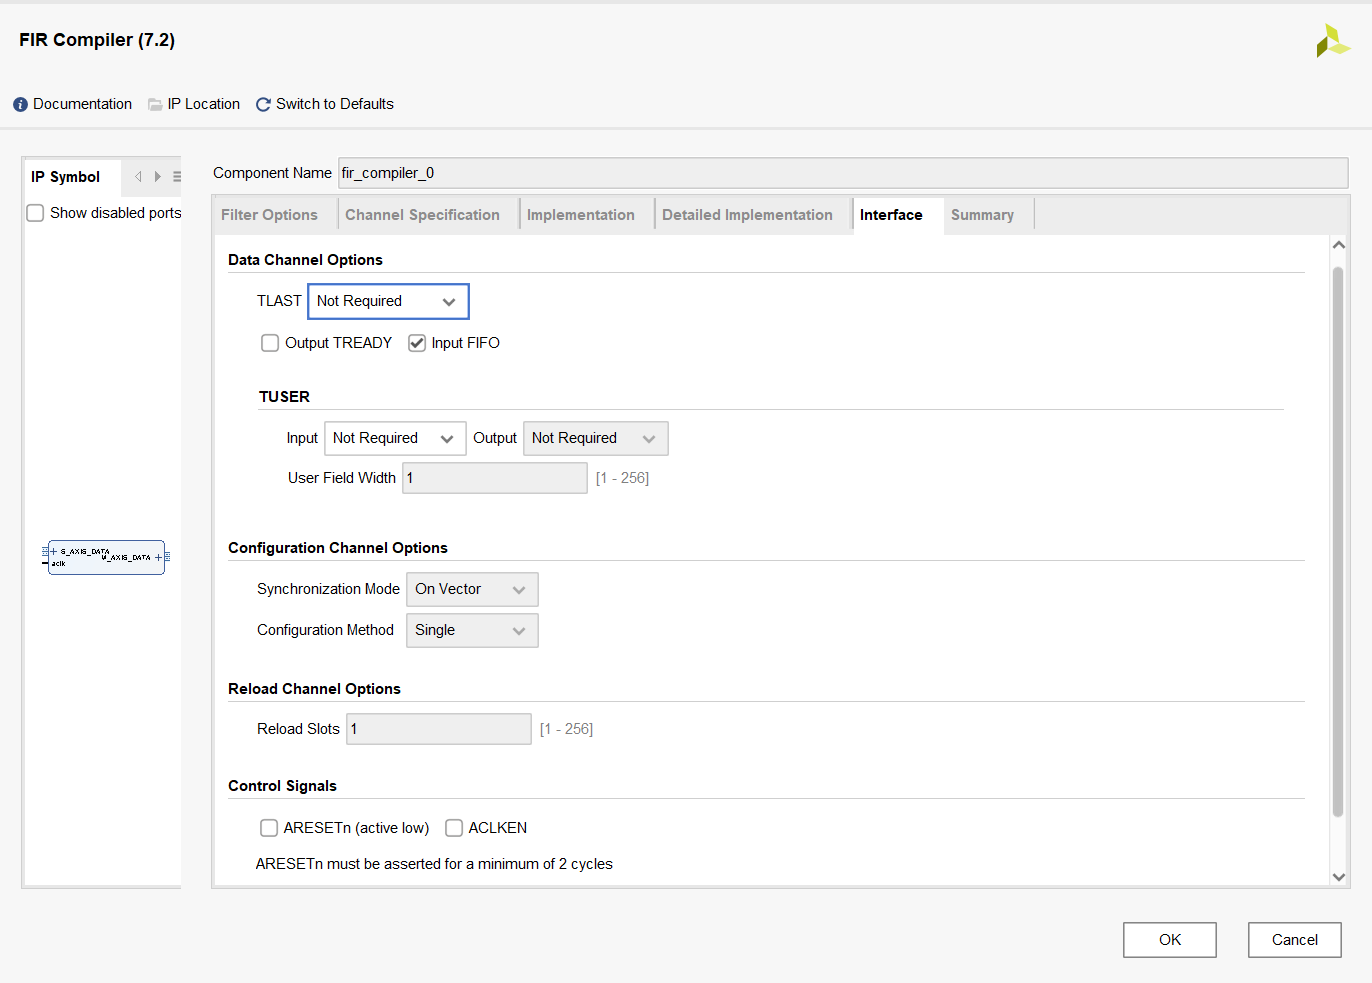Screen dimensions: 1372x983
Task: Click the User Field Width field
Action: coord(495,478)
